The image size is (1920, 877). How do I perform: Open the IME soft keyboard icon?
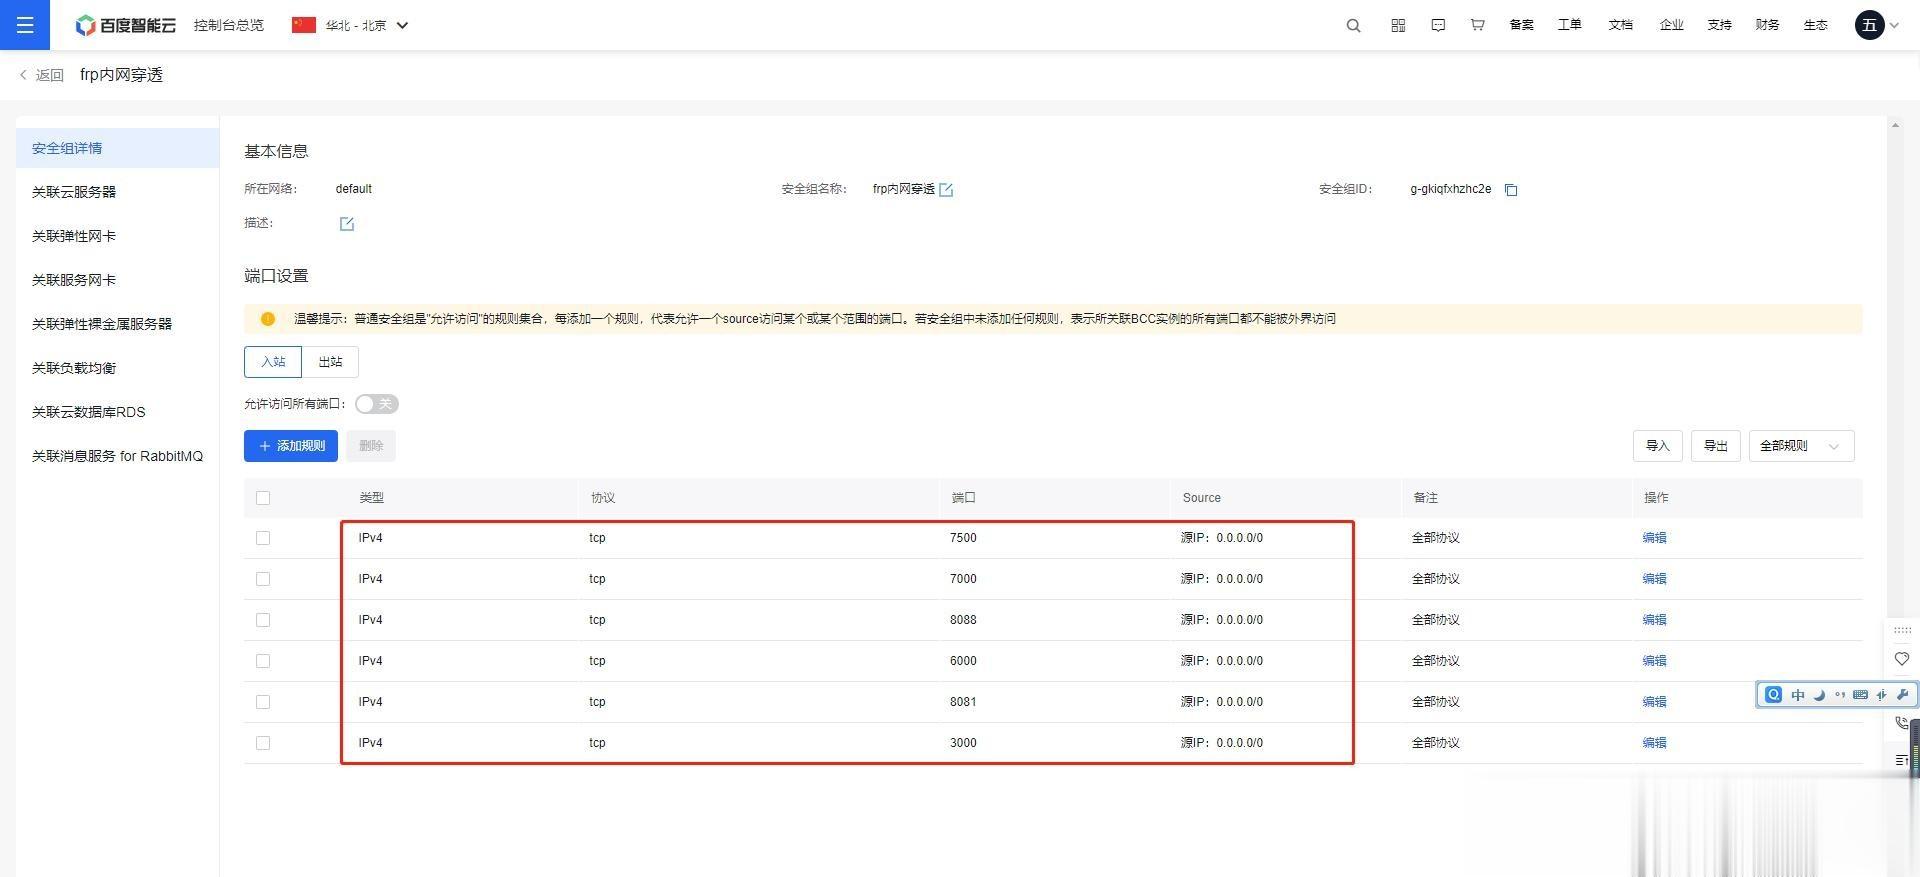[1861, 695]
